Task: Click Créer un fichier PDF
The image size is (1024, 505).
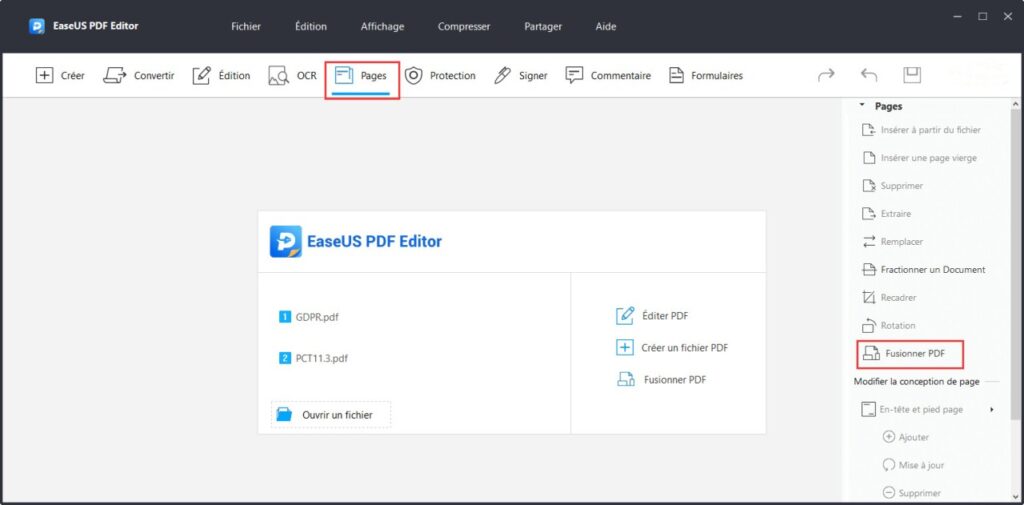Action: 672,348
